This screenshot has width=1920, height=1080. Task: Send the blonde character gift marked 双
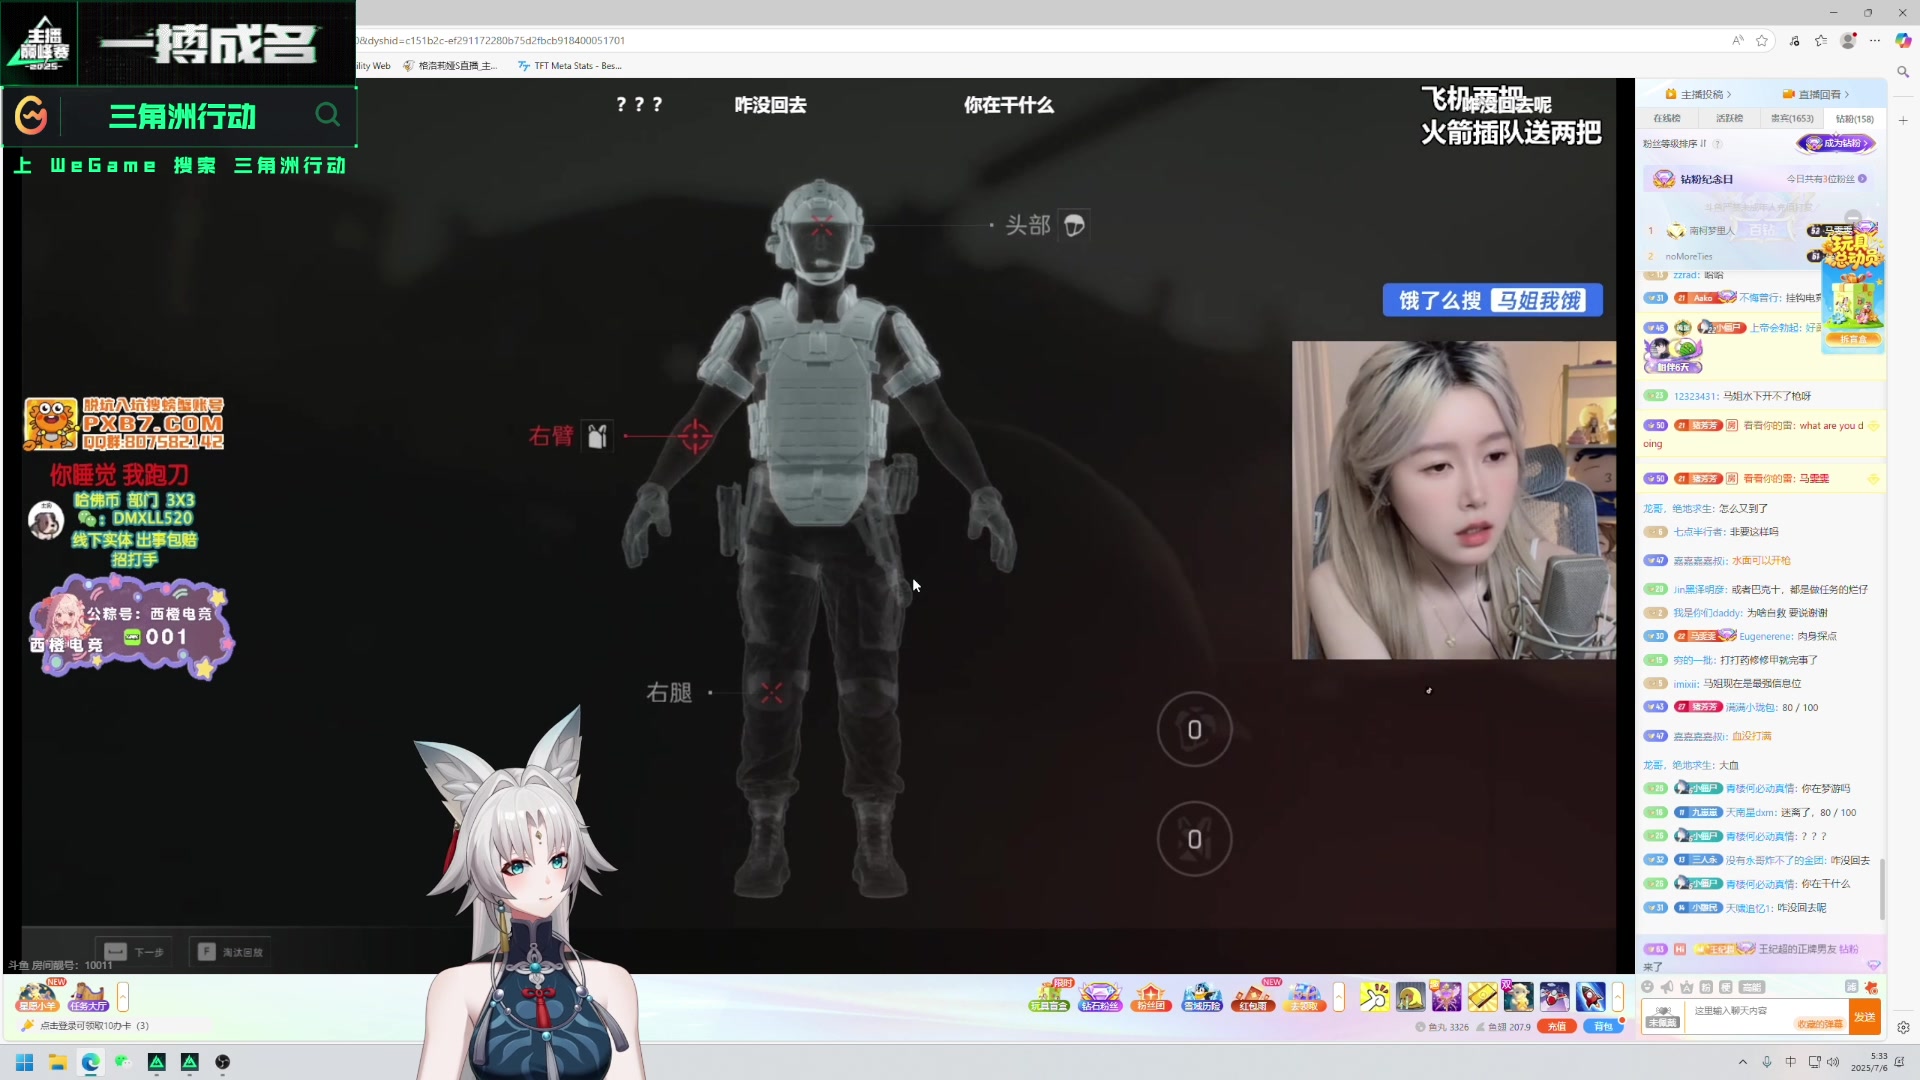click(x=1518, y=996)
